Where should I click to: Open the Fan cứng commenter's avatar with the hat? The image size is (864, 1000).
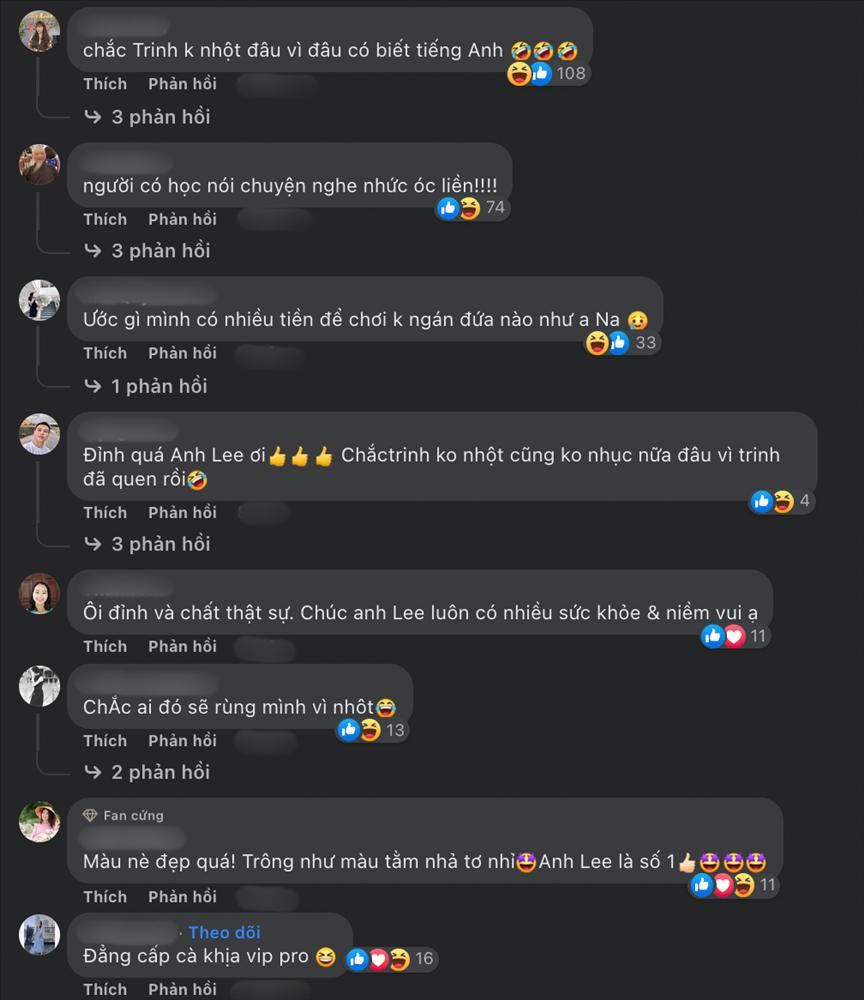click(x=40, y=821)
